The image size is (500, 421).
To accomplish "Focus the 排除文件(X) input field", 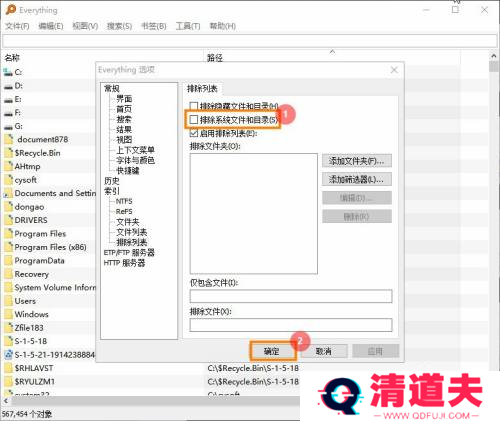I will (291, 325).
